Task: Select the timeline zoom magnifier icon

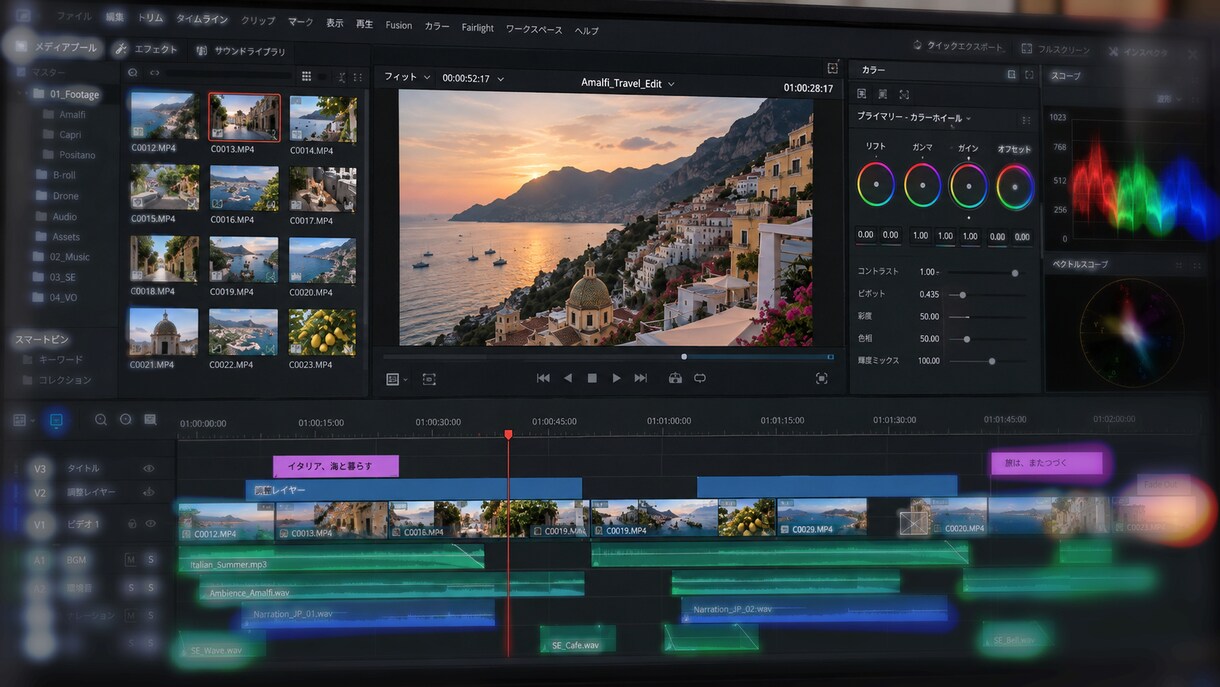Action: click(x=101, y=420)
